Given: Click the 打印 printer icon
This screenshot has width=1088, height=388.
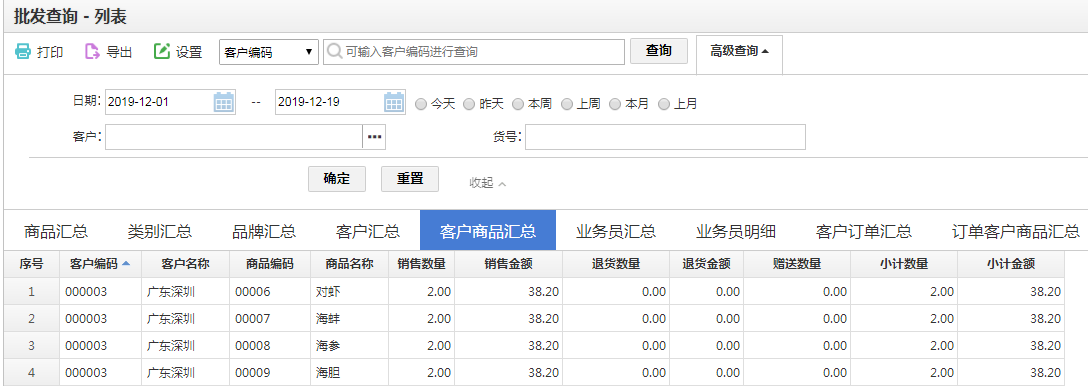Looking at the screenshot, I should click(23, 51).
